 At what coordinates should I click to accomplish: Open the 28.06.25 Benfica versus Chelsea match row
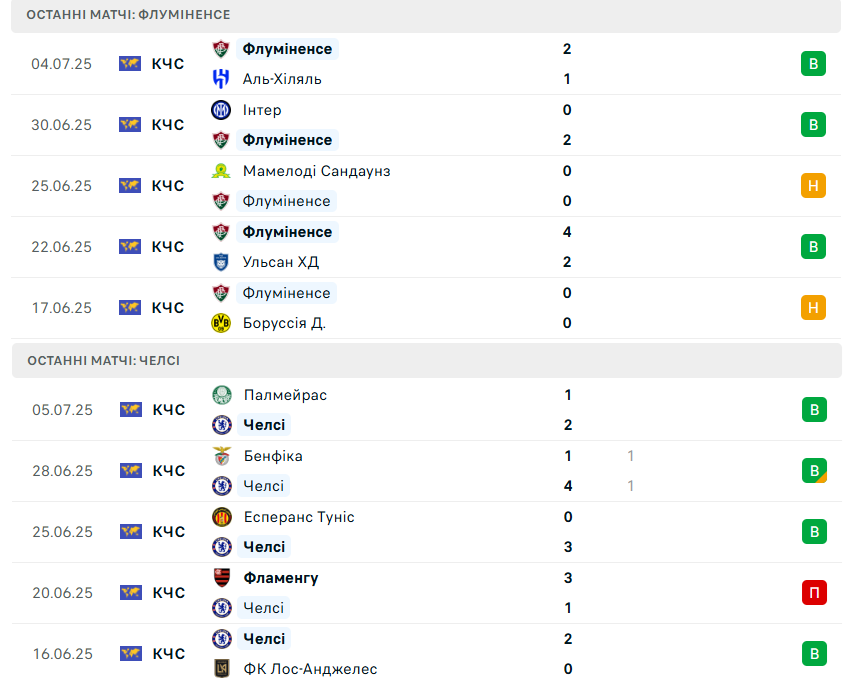point(427,471)
